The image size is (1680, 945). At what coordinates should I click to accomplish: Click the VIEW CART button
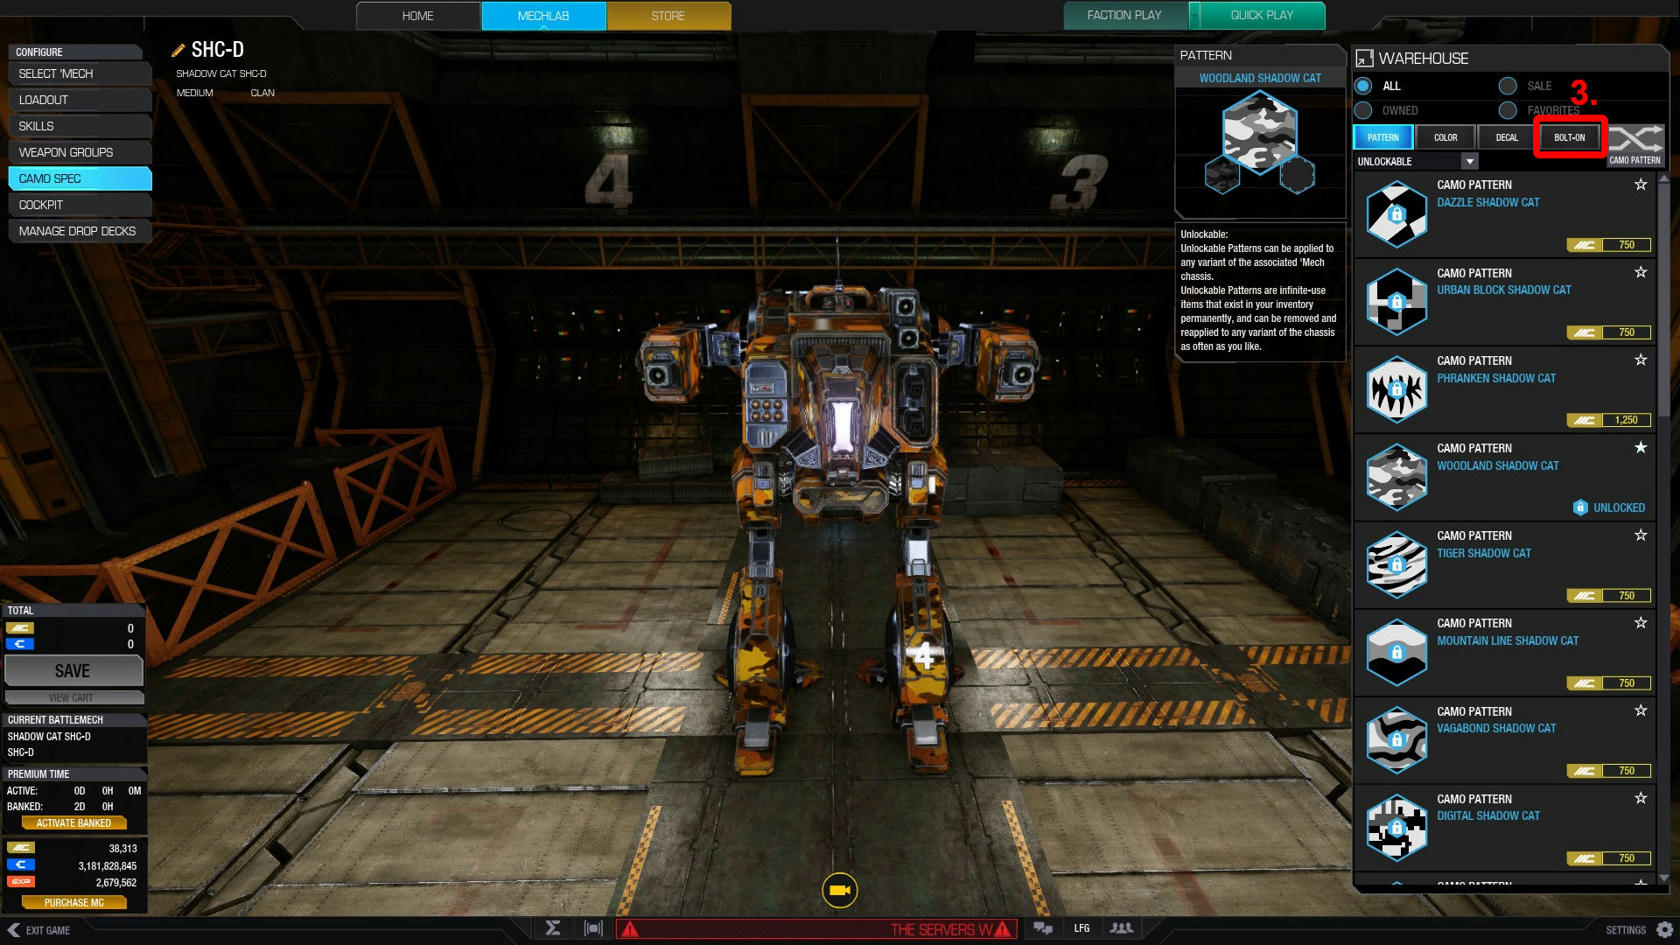pyautogui.click(x=73, y=697)
